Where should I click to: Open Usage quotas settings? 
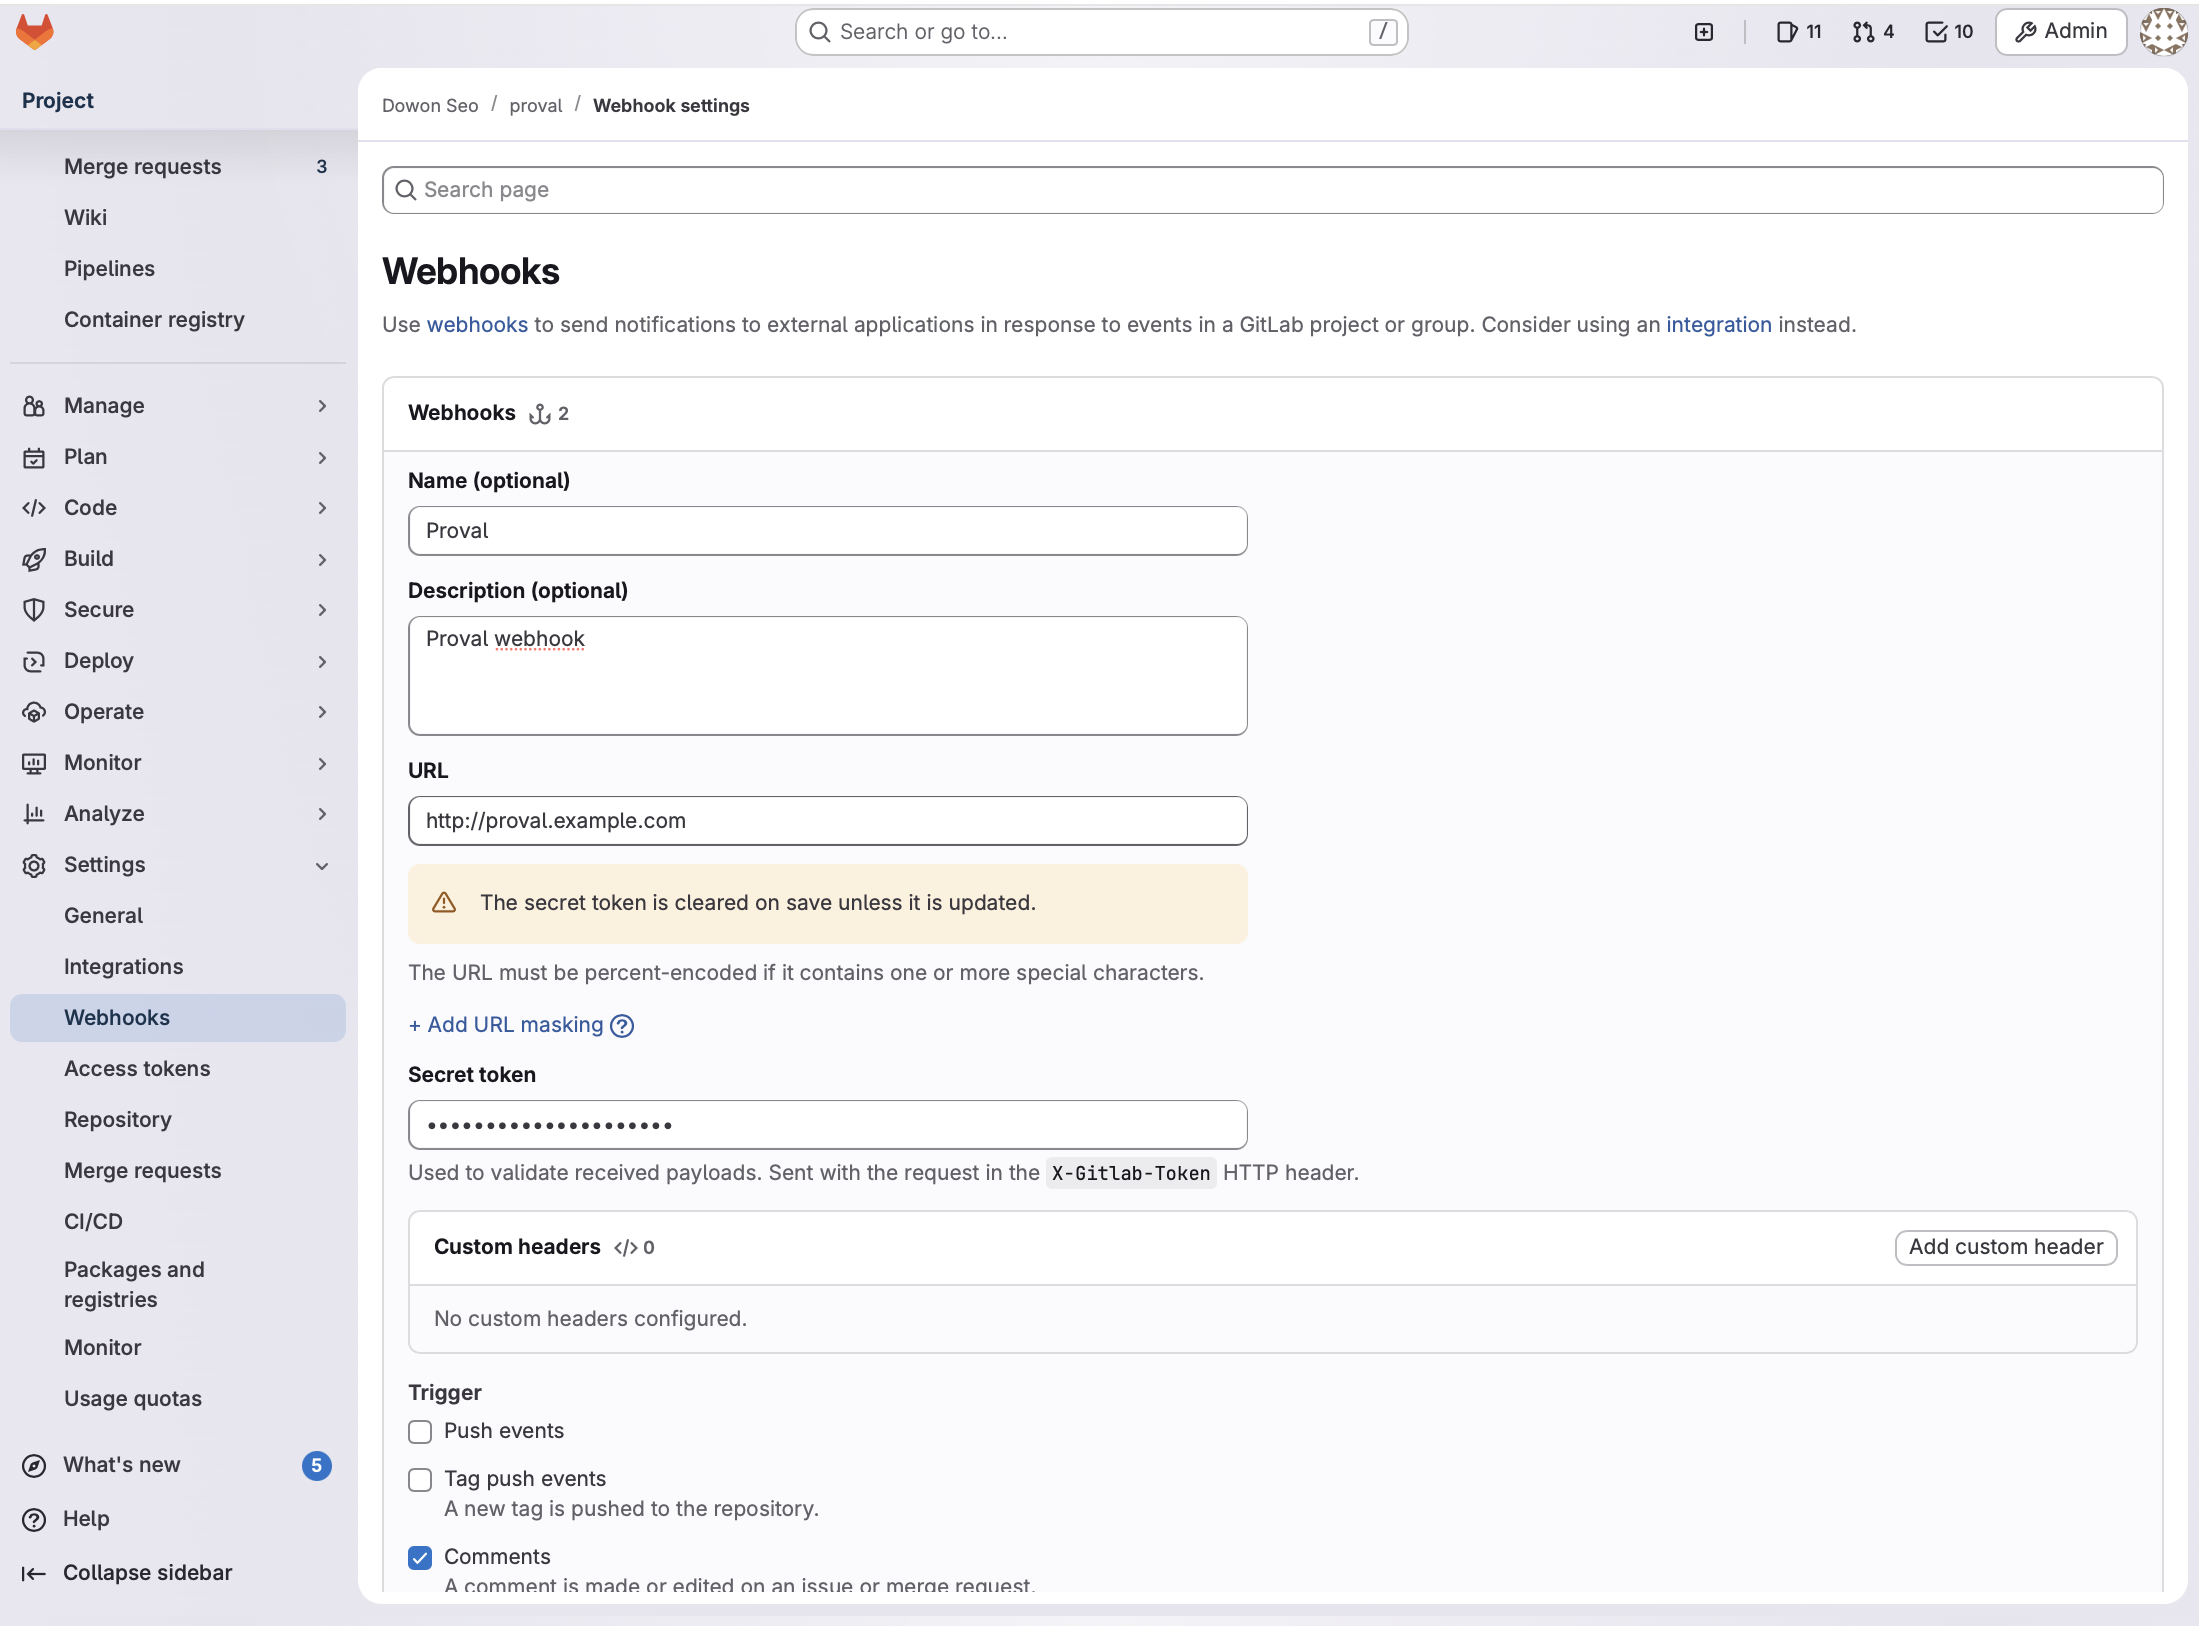[178, 1399]
